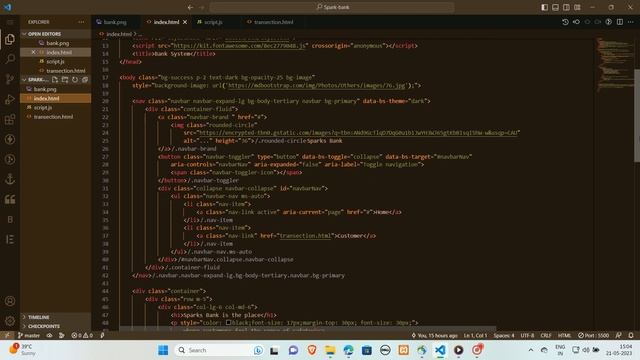Open bank.png from the project file tree
This screenshot has width=640, height=360.
click(56, 89)
